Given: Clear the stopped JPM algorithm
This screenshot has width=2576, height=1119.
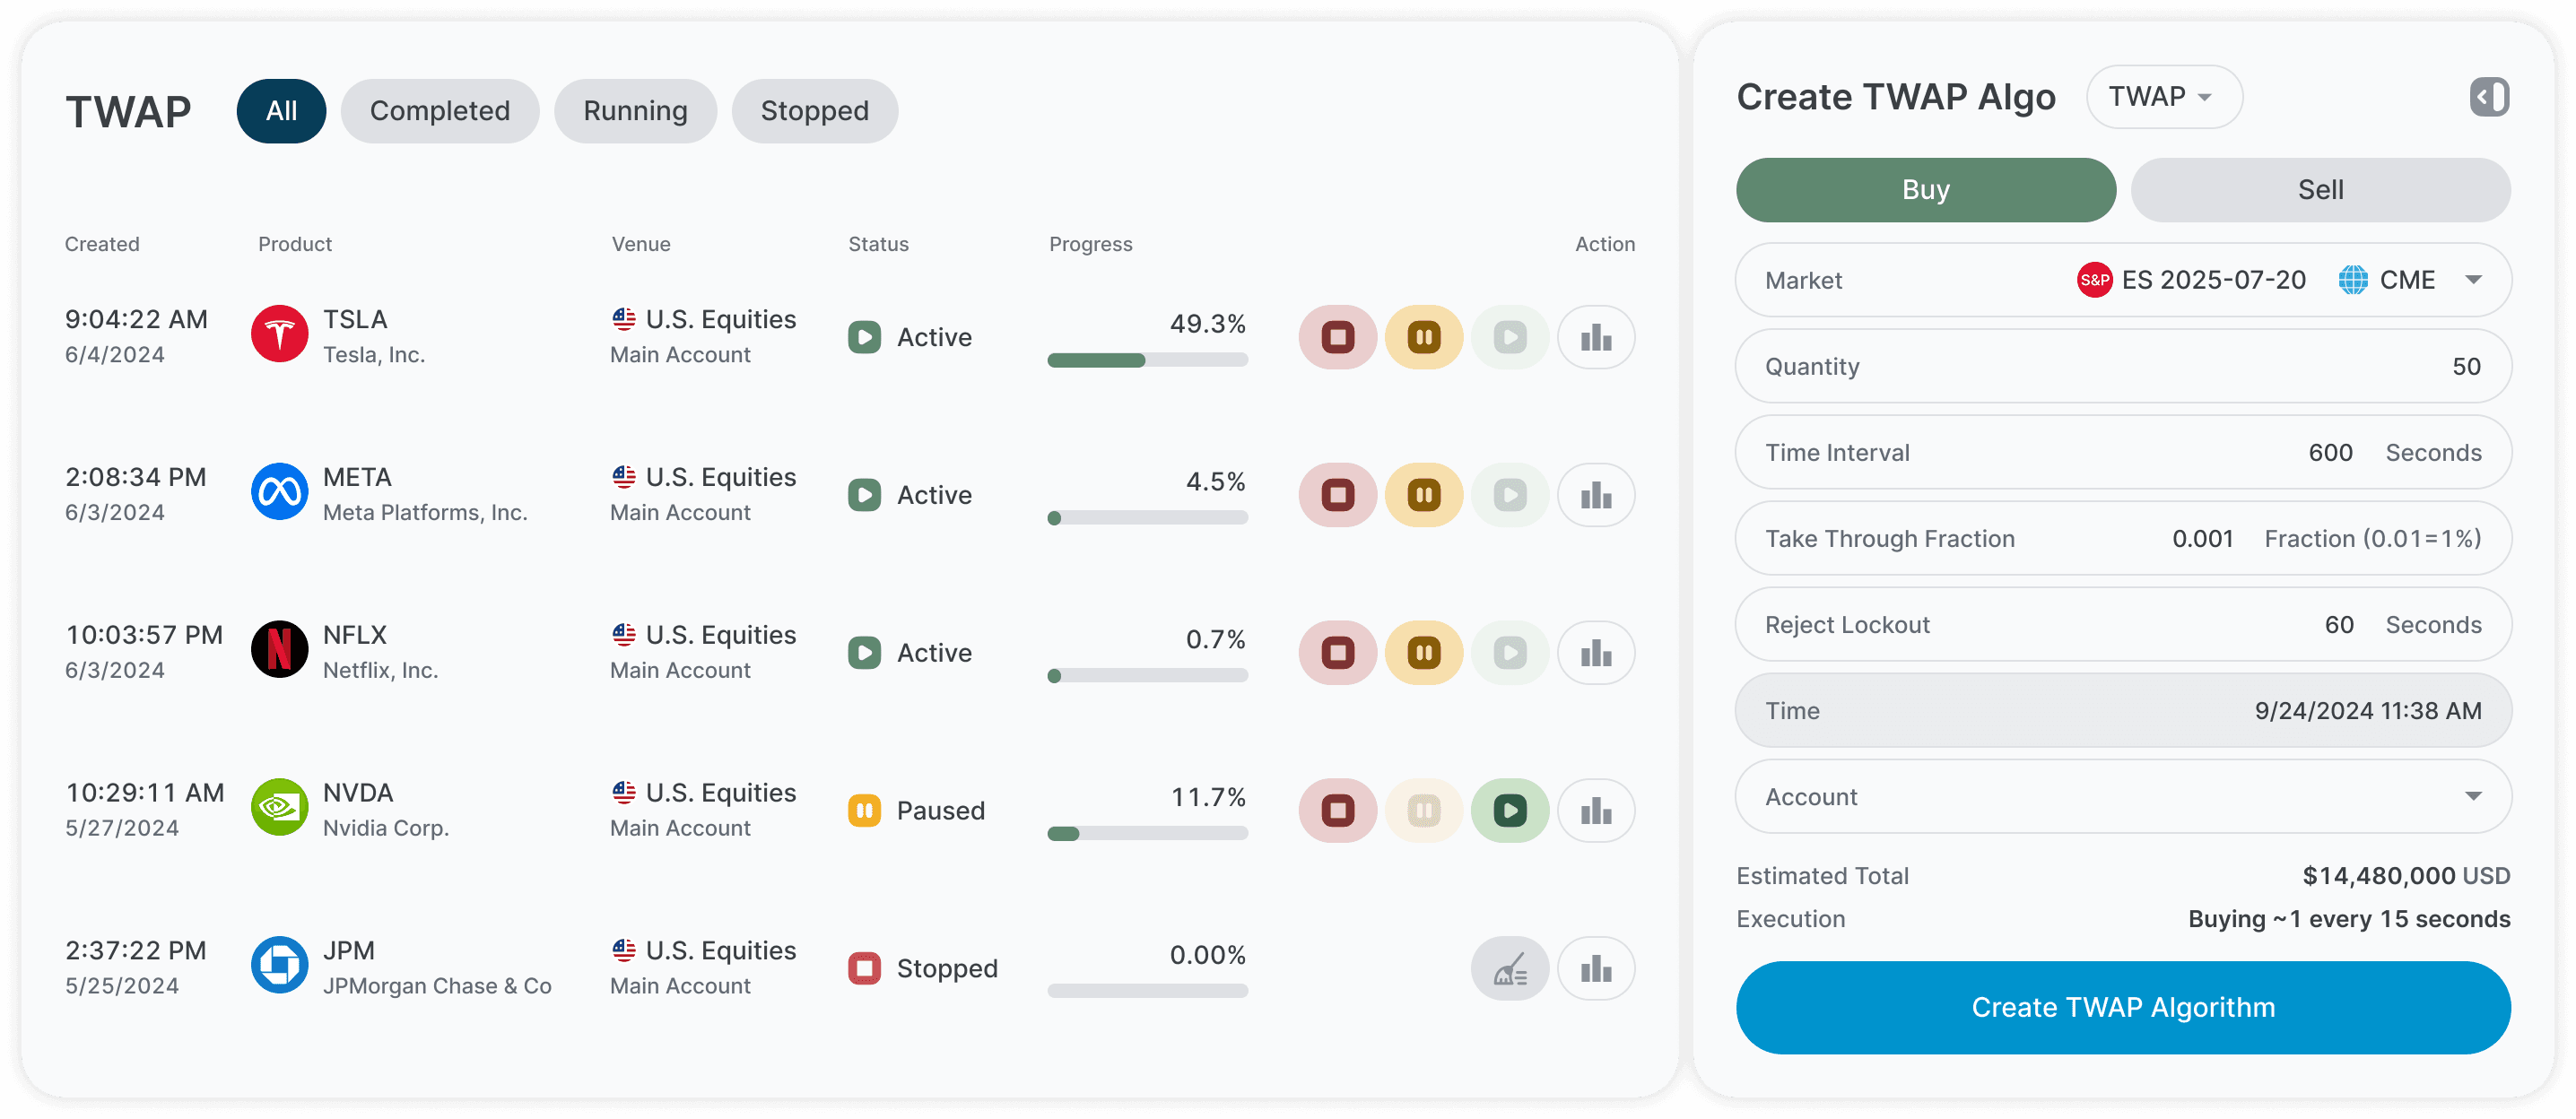Looking at the screenshot, I should (x=1509, y=969).
